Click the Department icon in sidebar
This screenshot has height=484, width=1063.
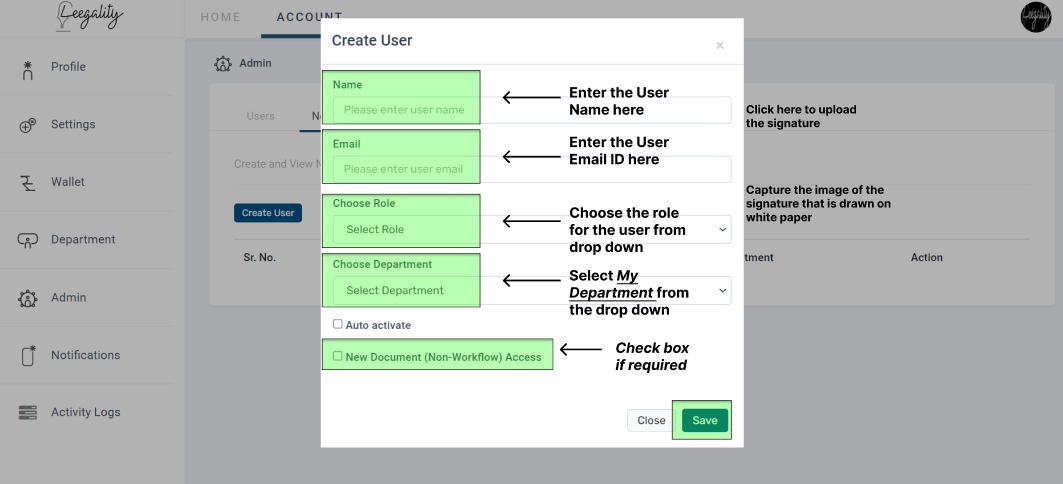27,240
